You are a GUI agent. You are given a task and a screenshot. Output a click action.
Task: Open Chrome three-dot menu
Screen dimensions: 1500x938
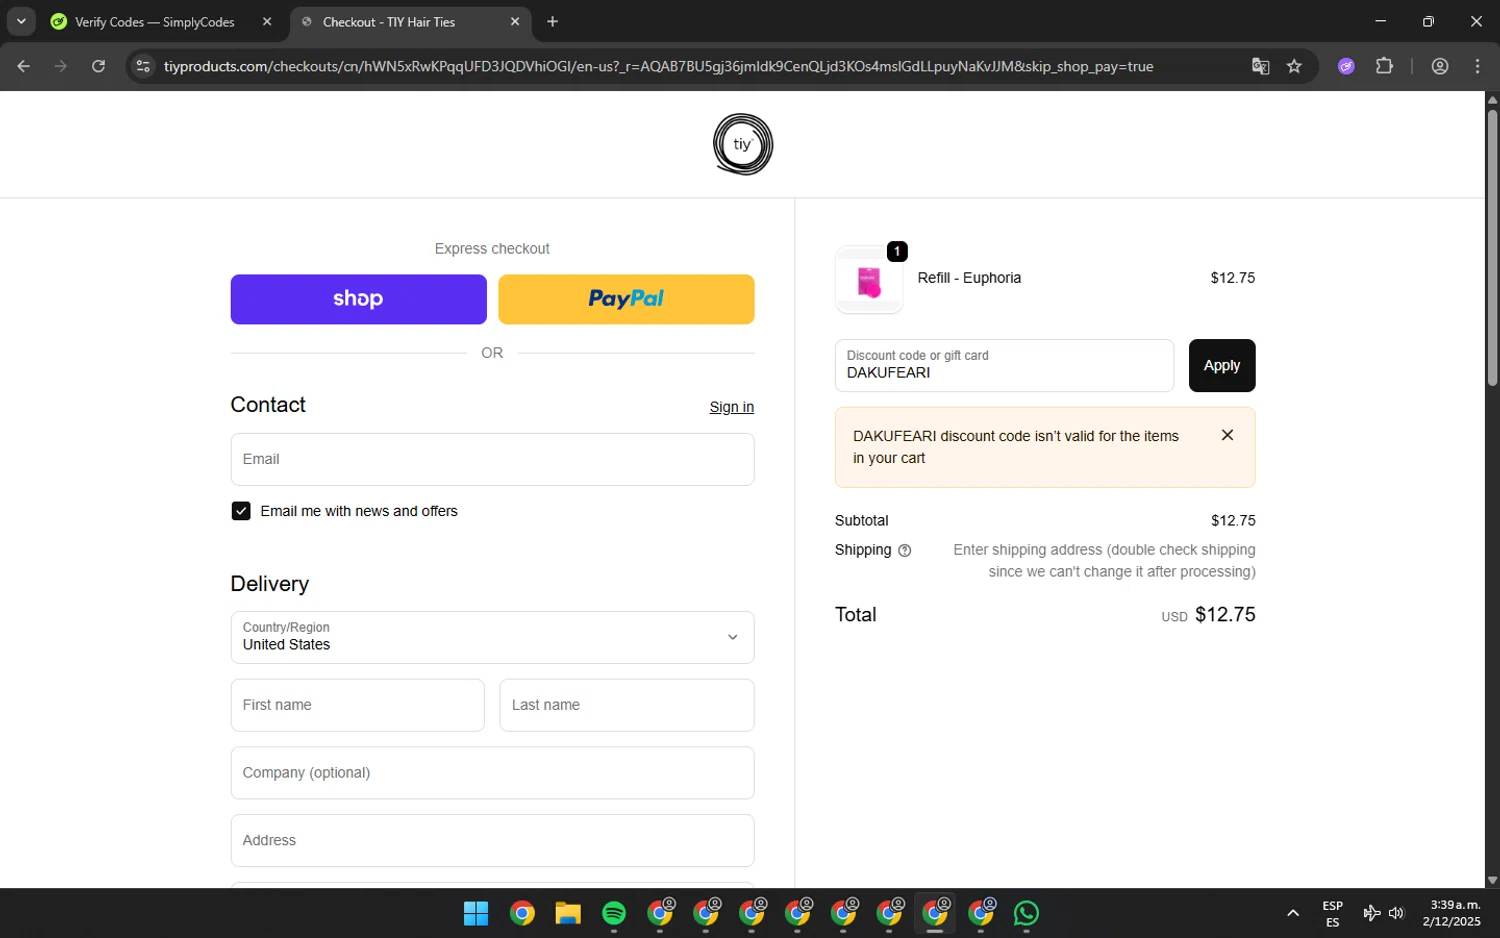click(1477, 66)
